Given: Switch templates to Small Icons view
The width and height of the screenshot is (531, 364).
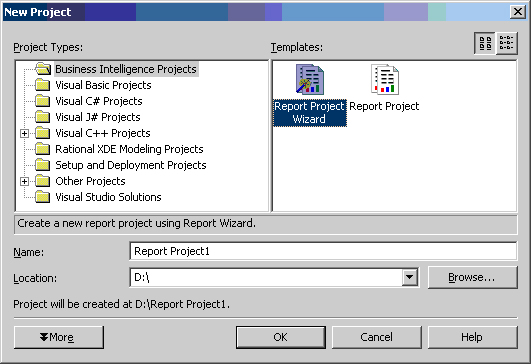Looking at the screenshot, I should click(507, 43).
